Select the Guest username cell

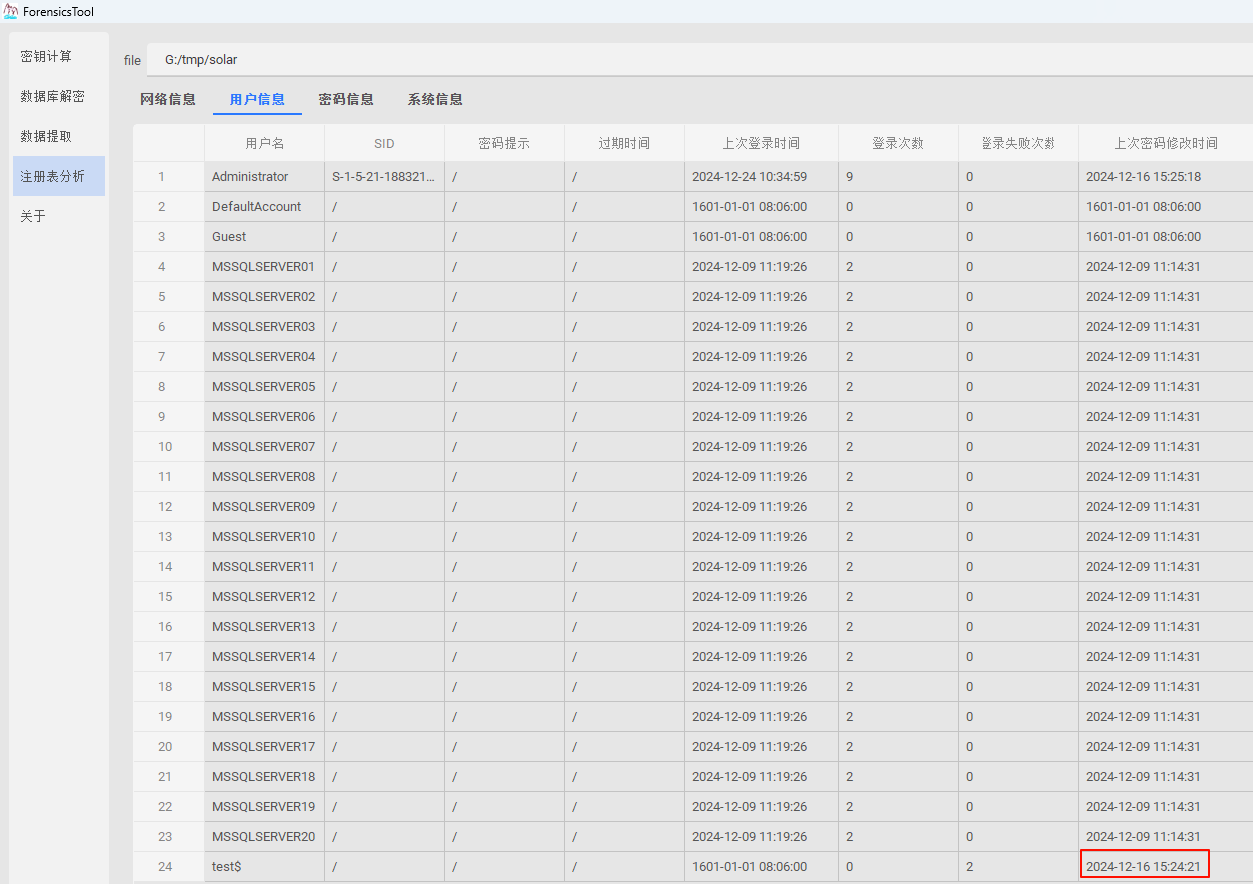(x=265, y=237)
